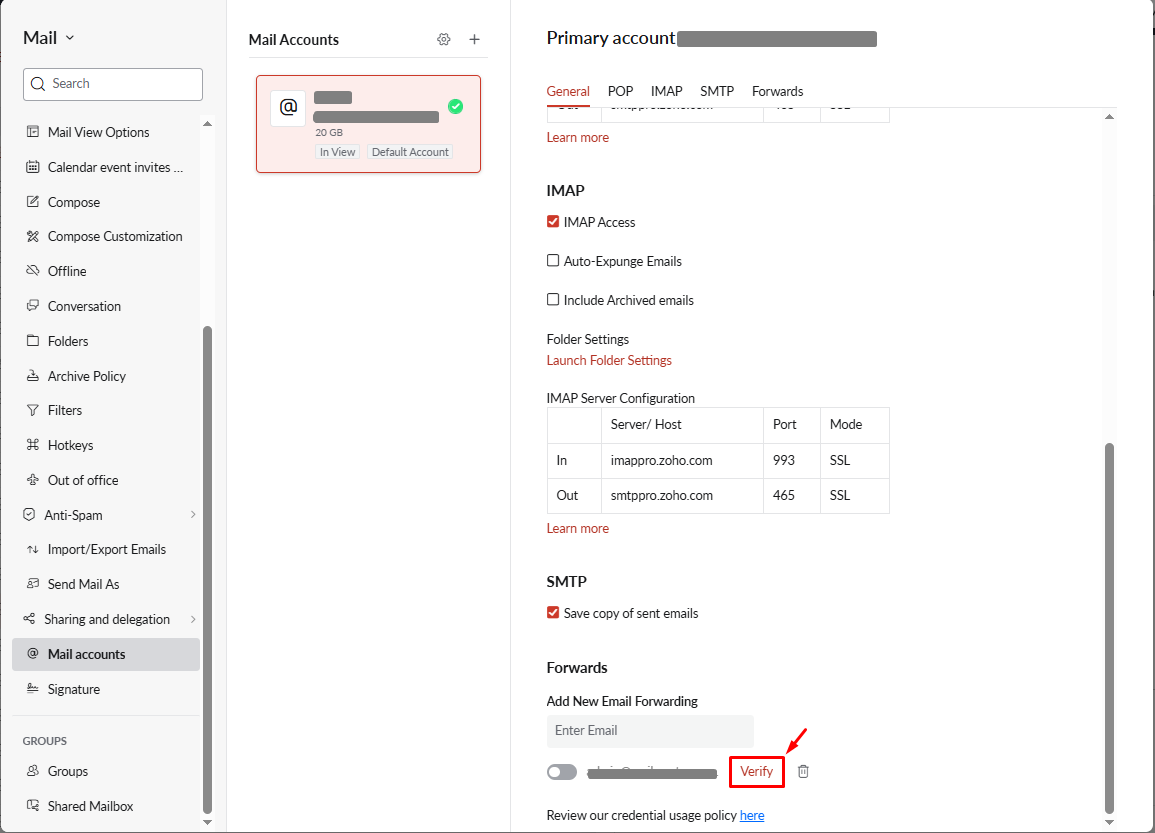The image size is (1155, 833).
Task: Click the Enter Email forwarding field
Action: tap(650, 731)
